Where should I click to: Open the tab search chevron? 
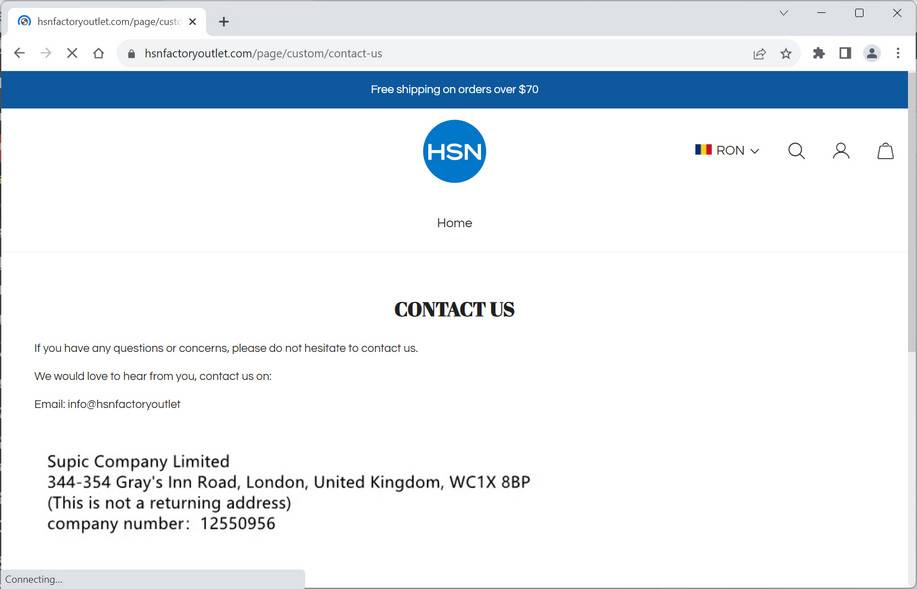[x=784, y=13]
